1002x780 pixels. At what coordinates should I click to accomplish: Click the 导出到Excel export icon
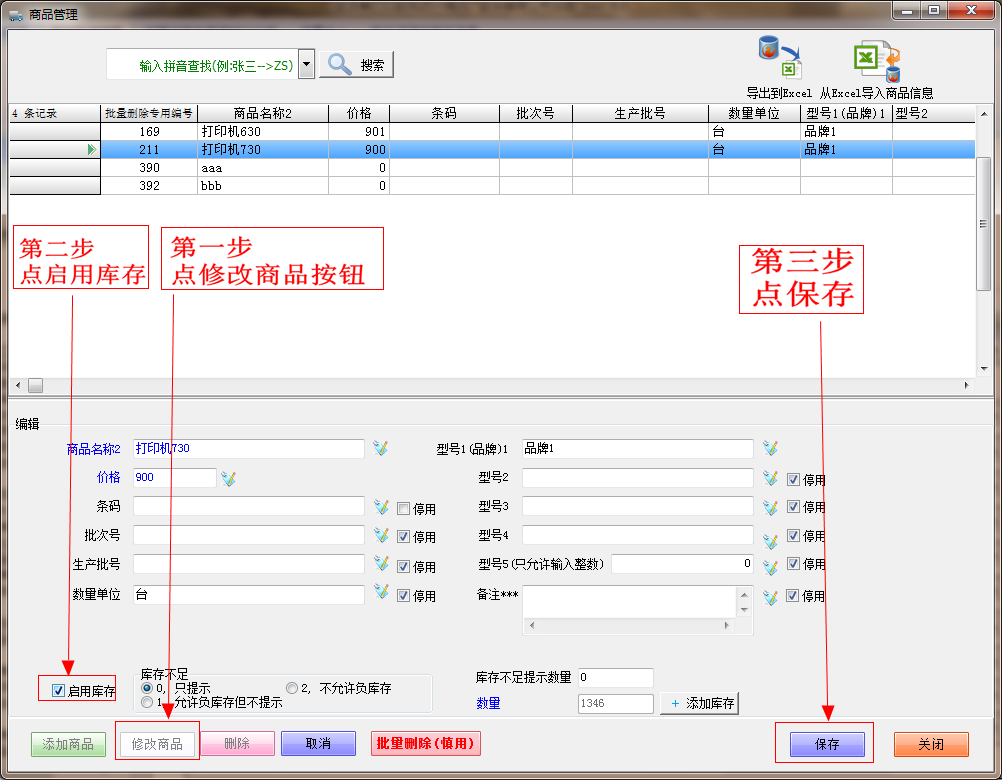pyautogui.click(x=780, y=56)
